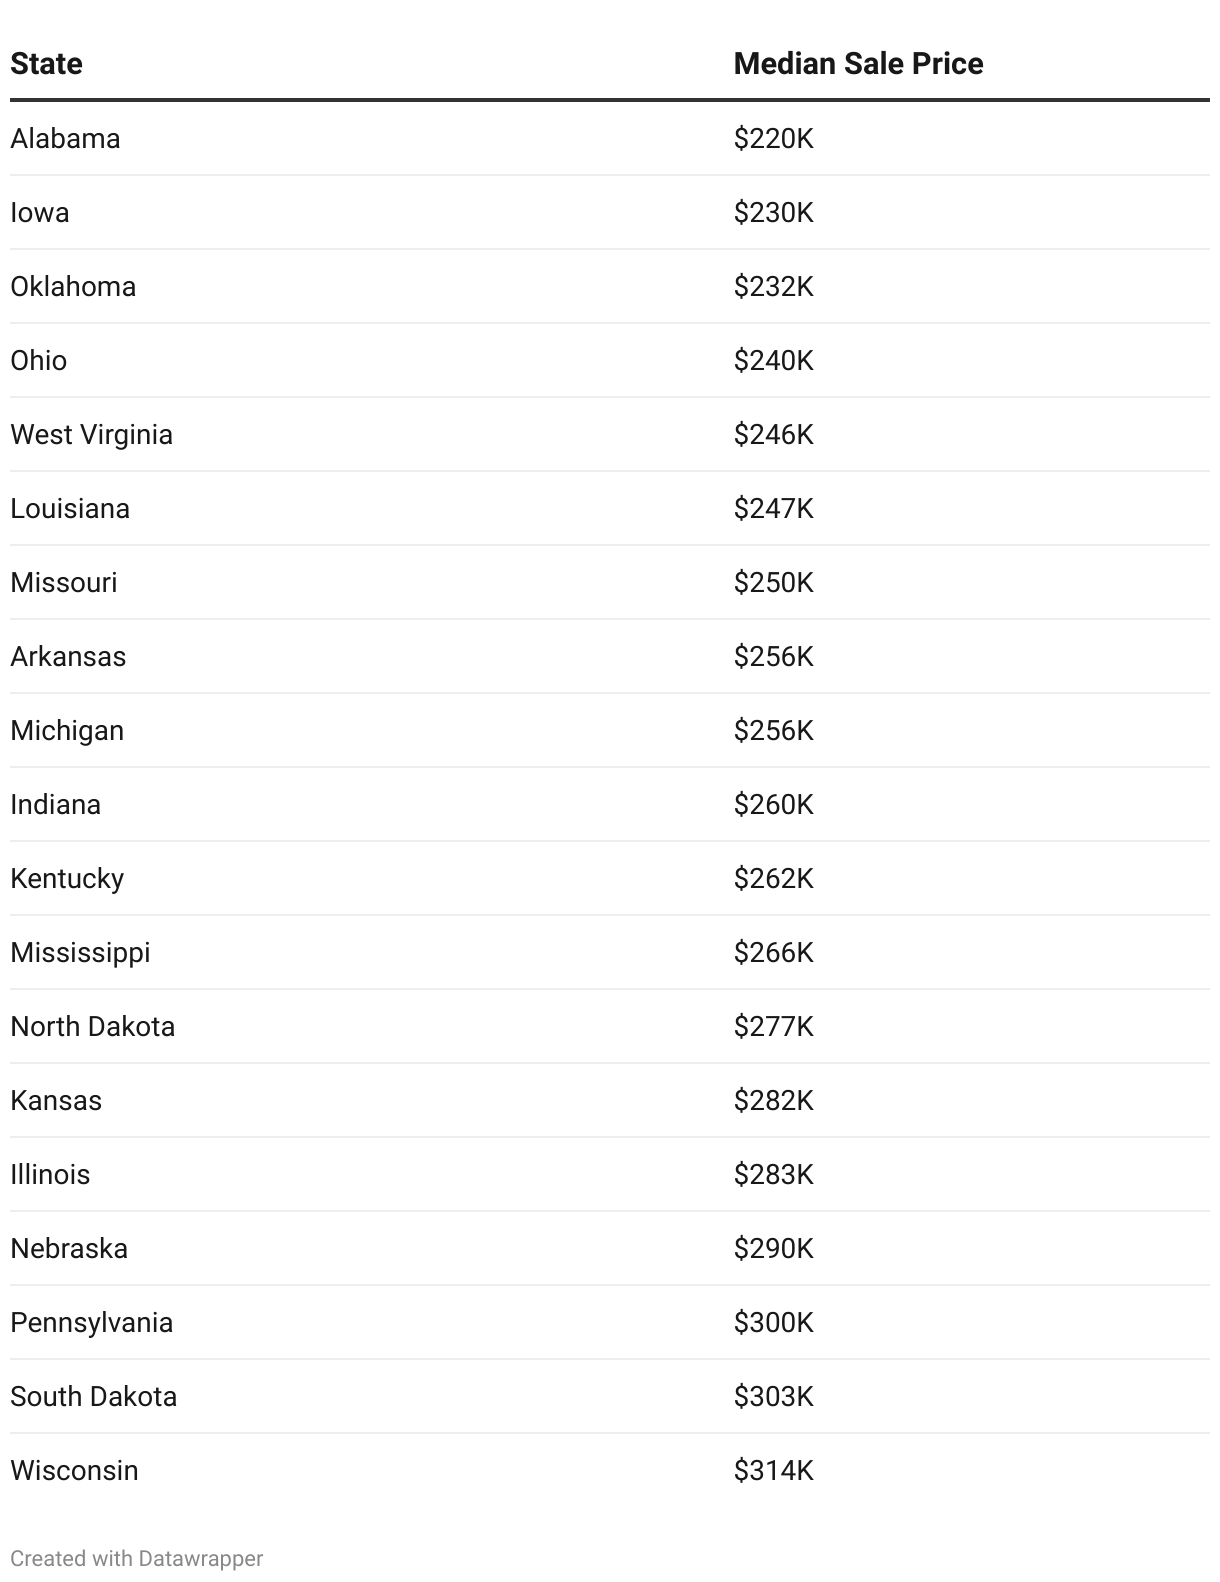Click the State column header
The height and width of the screenshot is (1582, 1220).
(46, 64)
